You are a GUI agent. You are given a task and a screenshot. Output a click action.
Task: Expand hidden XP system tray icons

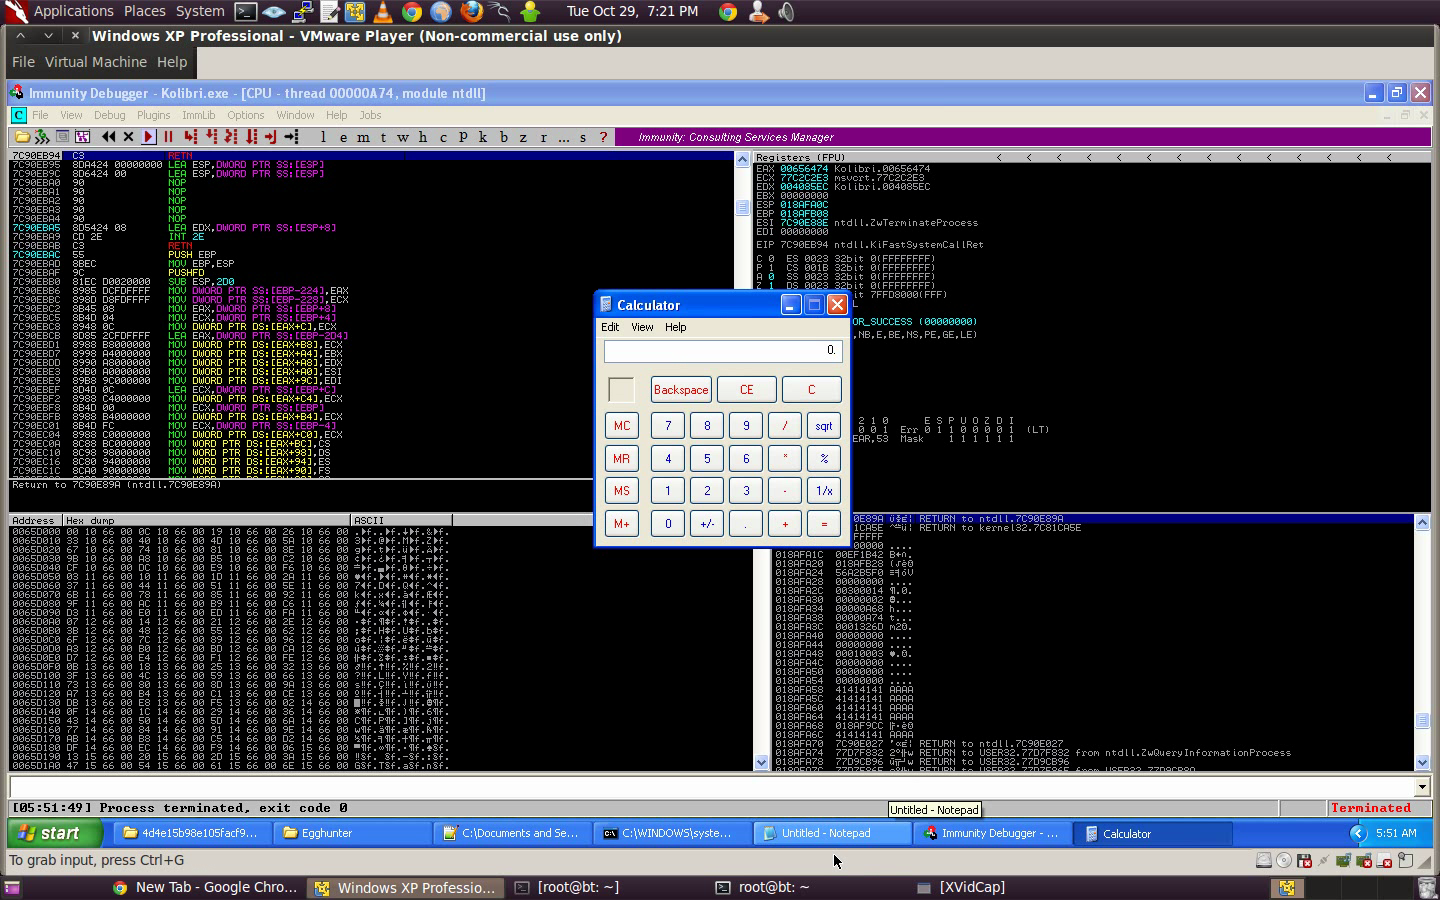1357,833
